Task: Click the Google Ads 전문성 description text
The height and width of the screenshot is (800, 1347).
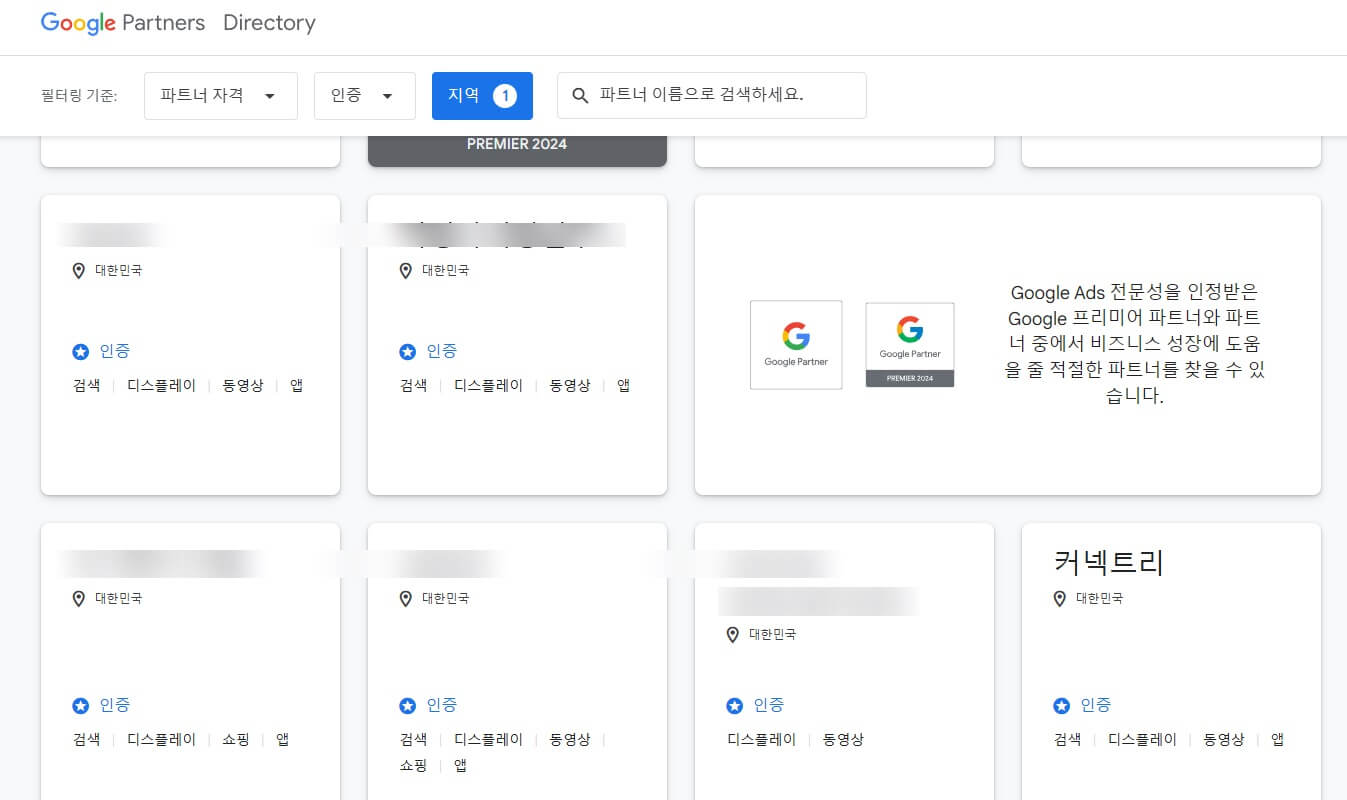Action: point(1134,344)
